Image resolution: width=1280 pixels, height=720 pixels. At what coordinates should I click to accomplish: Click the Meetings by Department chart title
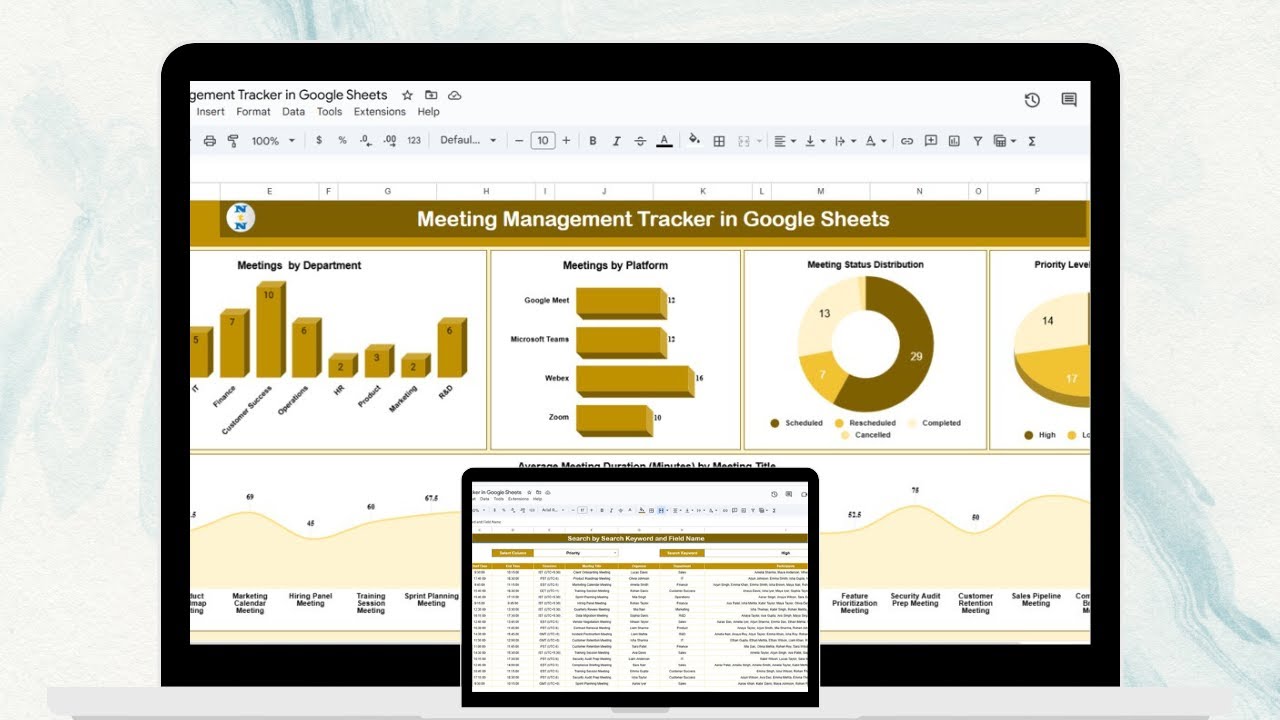(x=299, y=266)
